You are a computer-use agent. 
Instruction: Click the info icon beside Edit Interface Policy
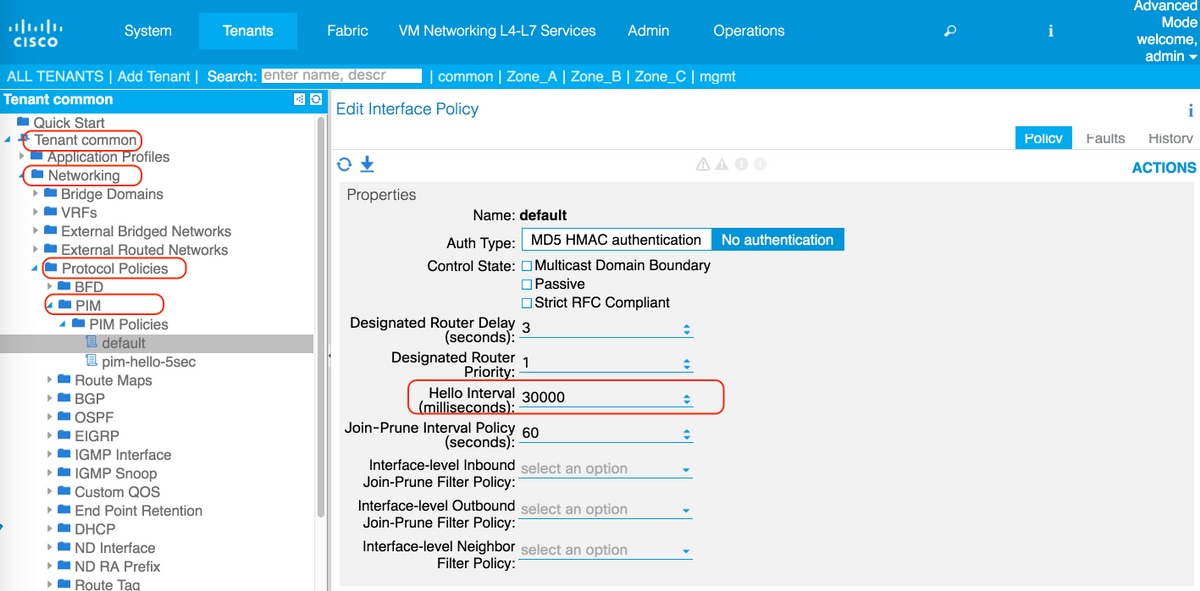[1190, 111]
